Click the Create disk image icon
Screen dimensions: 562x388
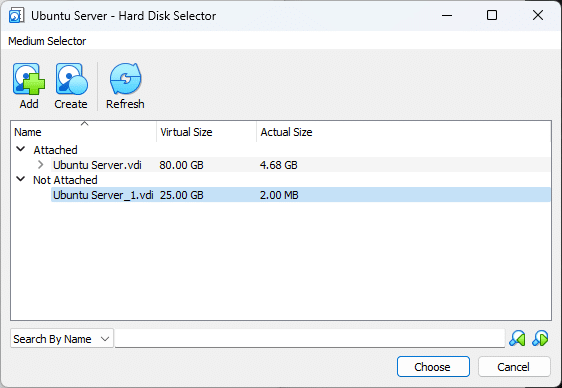click(71, 79)
